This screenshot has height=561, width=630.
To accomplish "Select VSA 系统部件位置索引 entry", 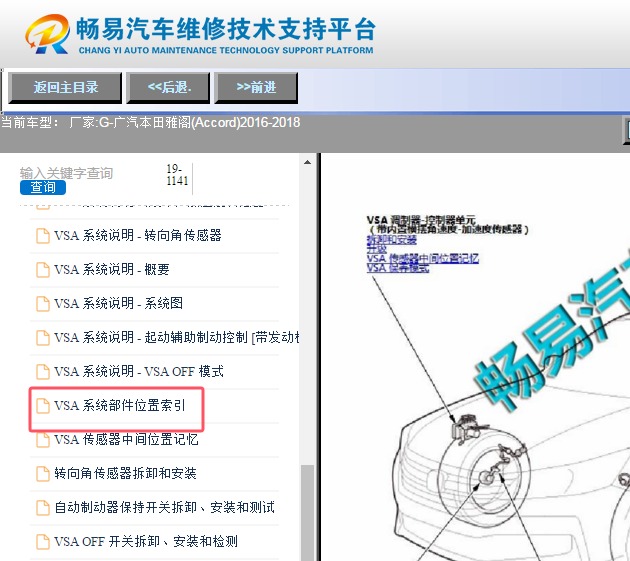I will (120, 405).
